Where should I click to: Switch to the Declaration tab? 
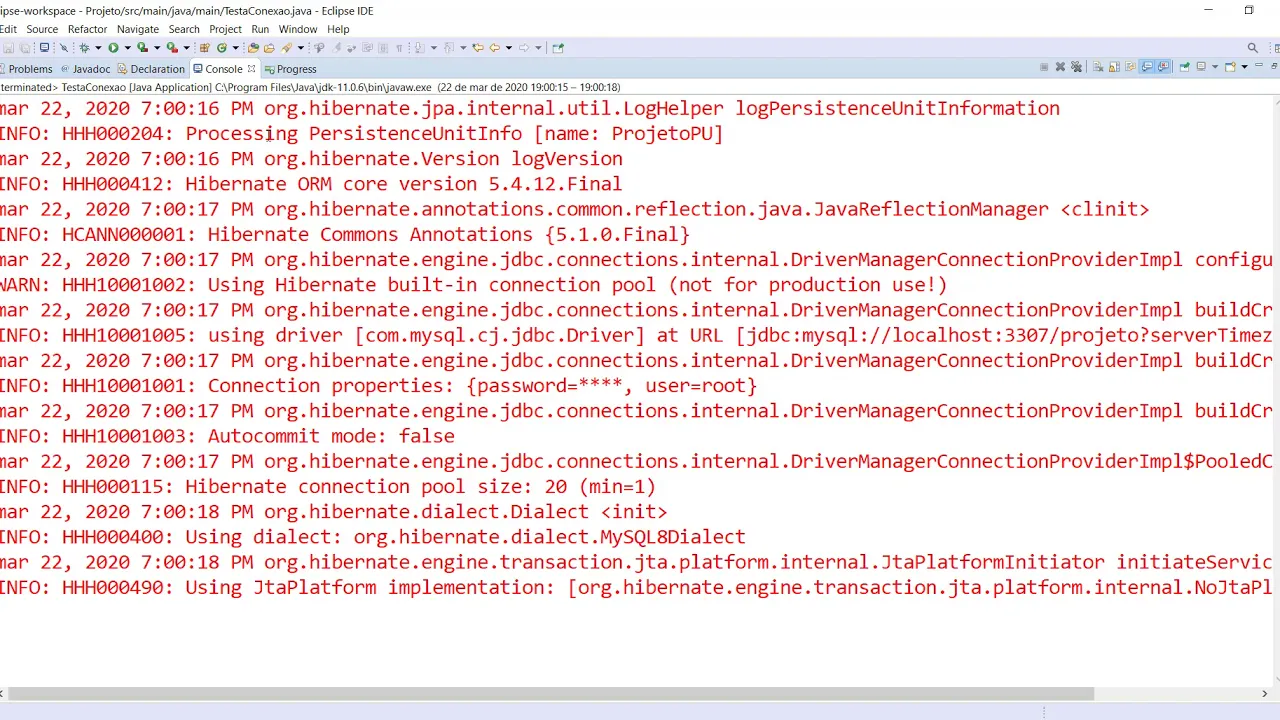[151, 69]
